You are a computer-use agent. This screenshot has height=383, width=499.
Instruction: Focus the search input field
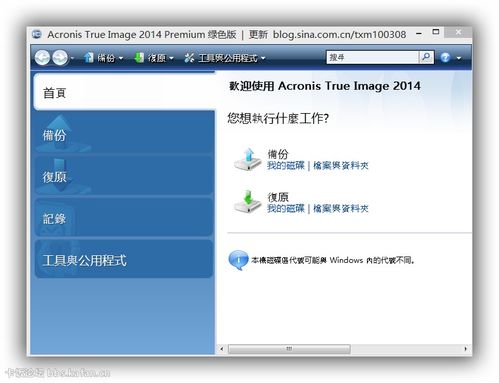(372, 57)
